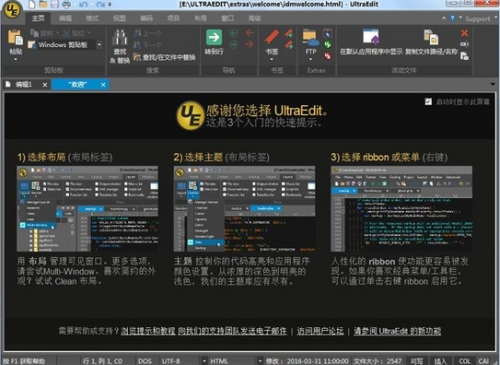Click the blue Help question mark icon
Image resolution: width=500 pixels, height=365 pixels.
[x=452, y=18]
